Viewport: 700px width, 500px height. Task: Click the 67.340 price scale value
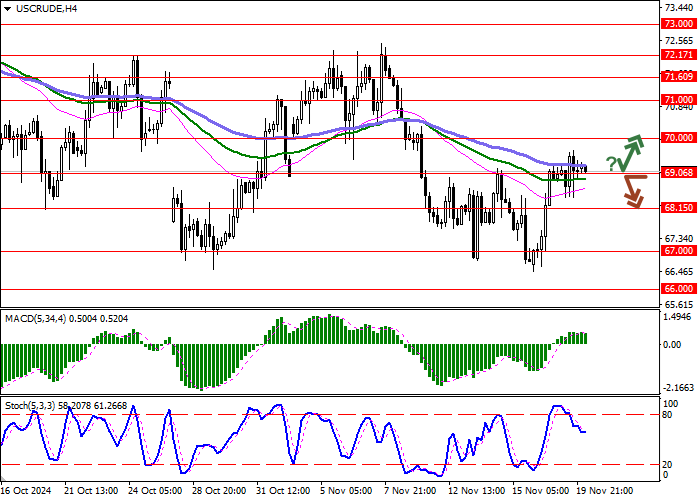click(679, 239)
